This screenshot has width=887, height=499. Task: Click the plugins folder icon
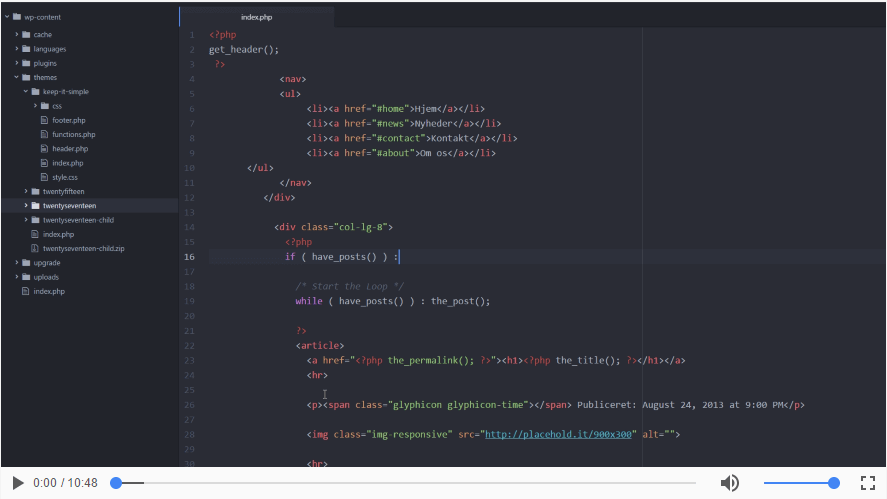tap(26, 63)
